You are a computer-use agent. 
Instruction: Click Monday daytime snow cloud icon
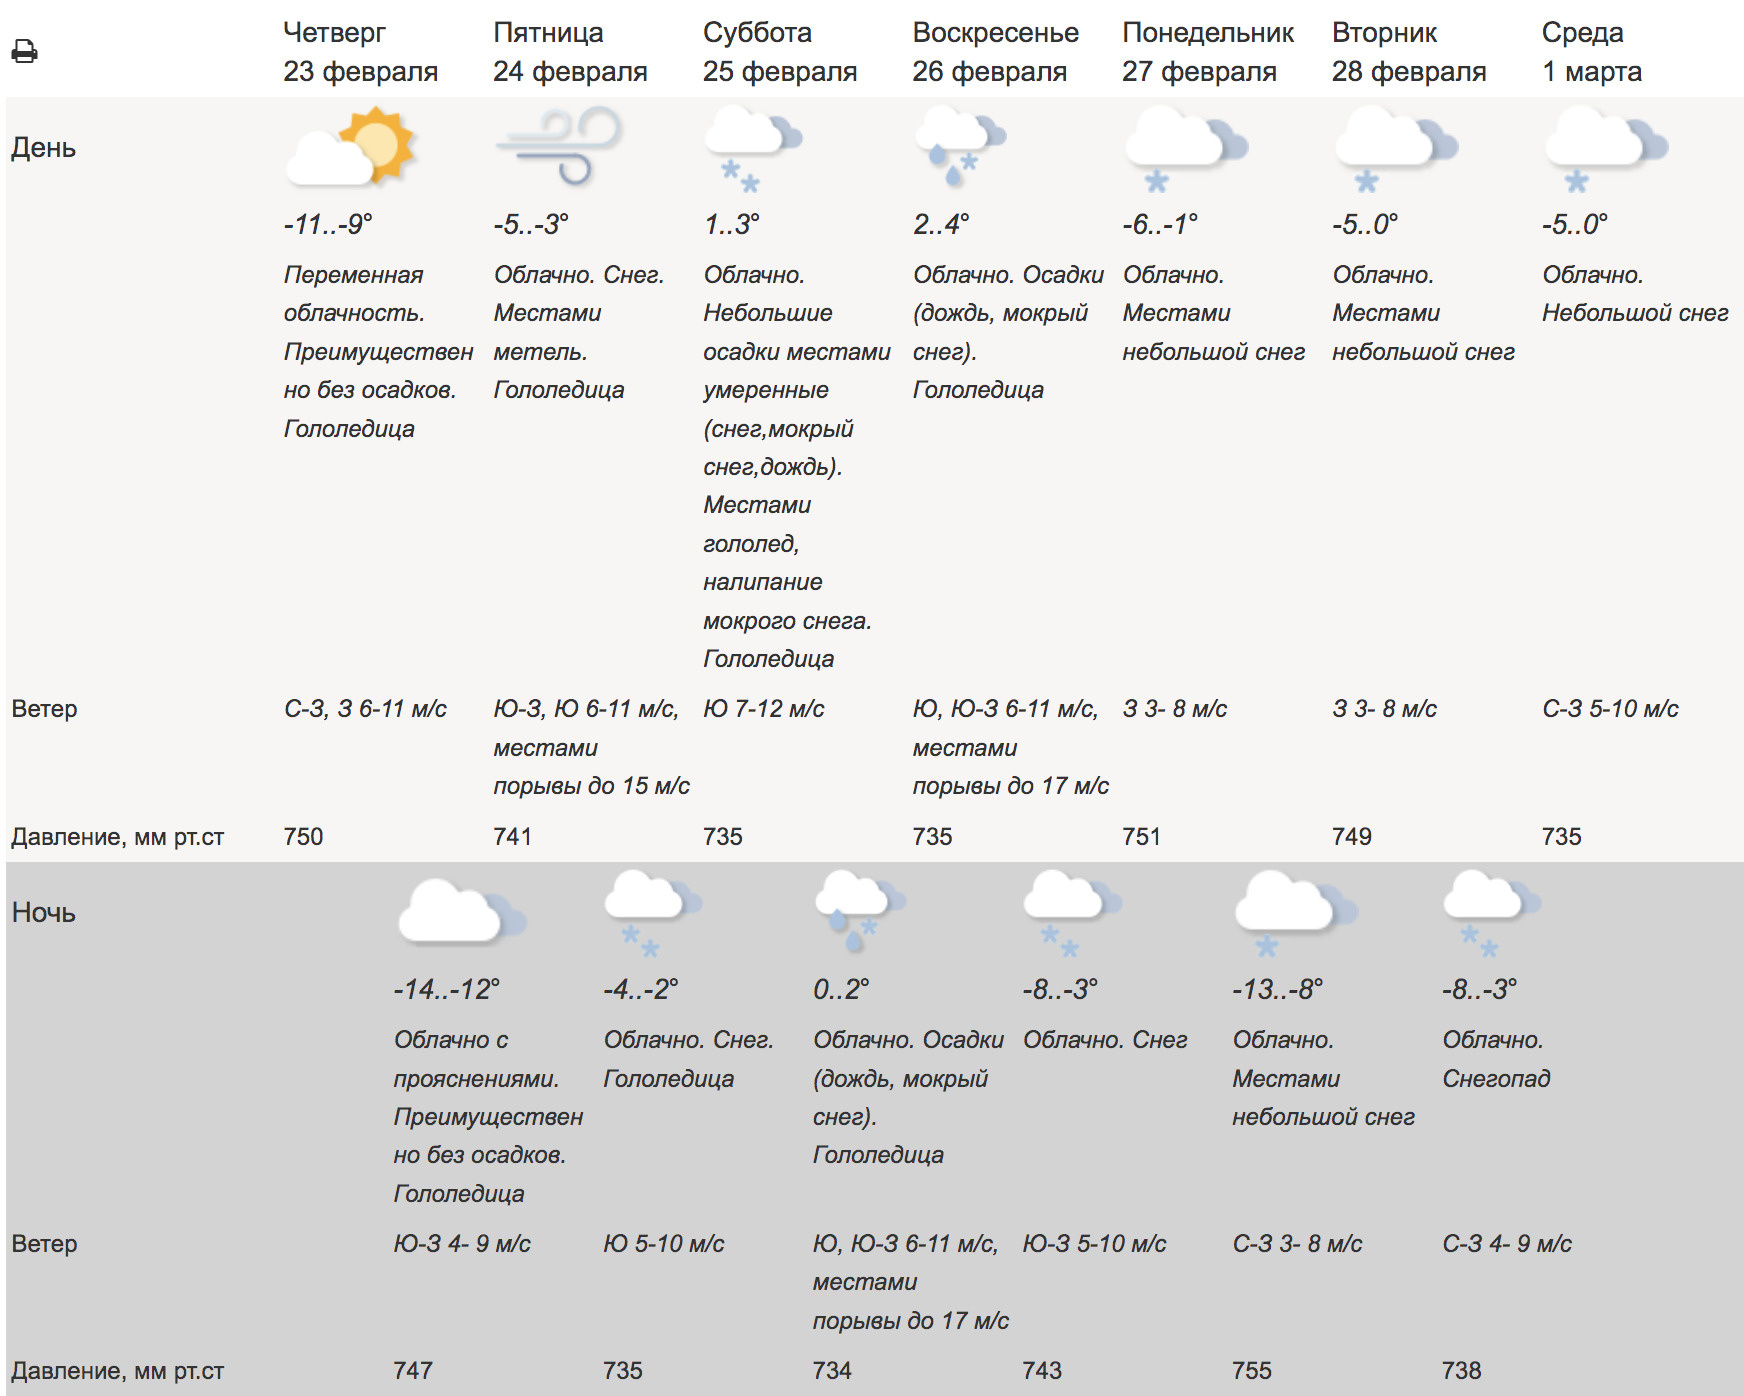1186,149
